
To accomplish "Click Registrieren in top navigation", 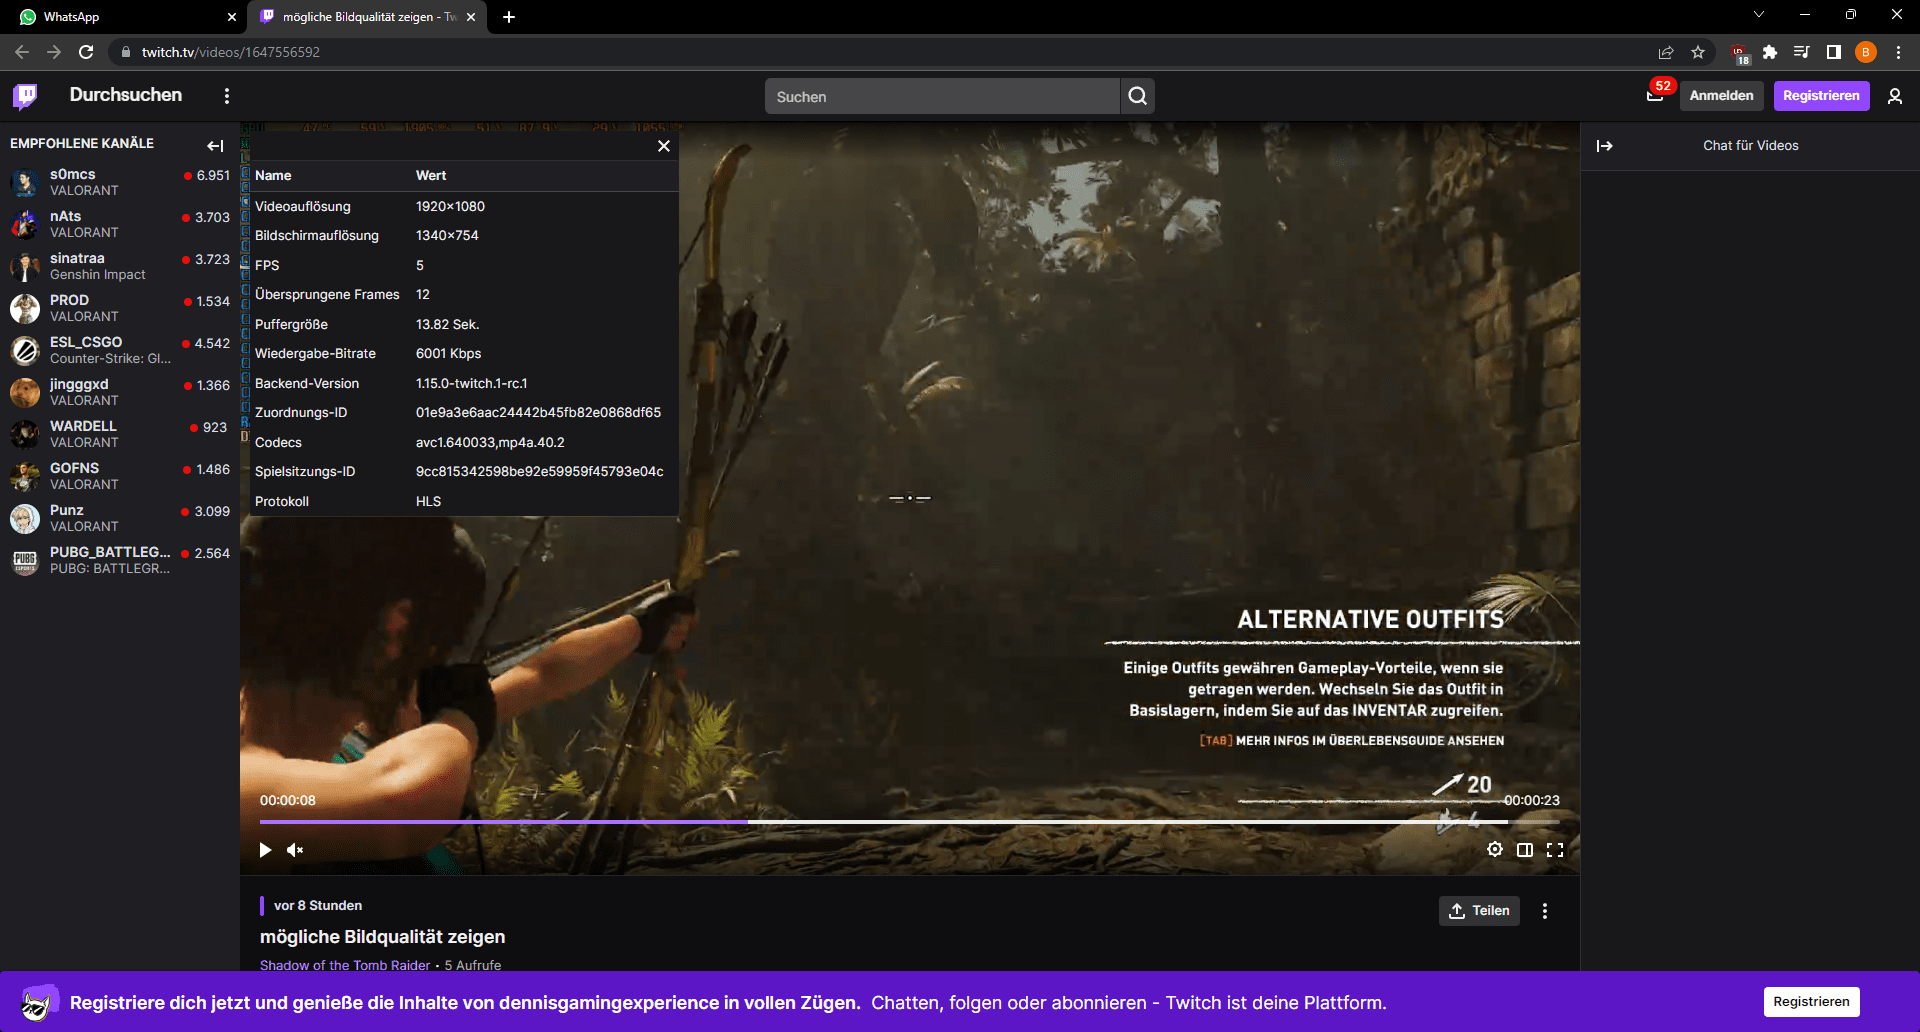I will (1821, 96).
